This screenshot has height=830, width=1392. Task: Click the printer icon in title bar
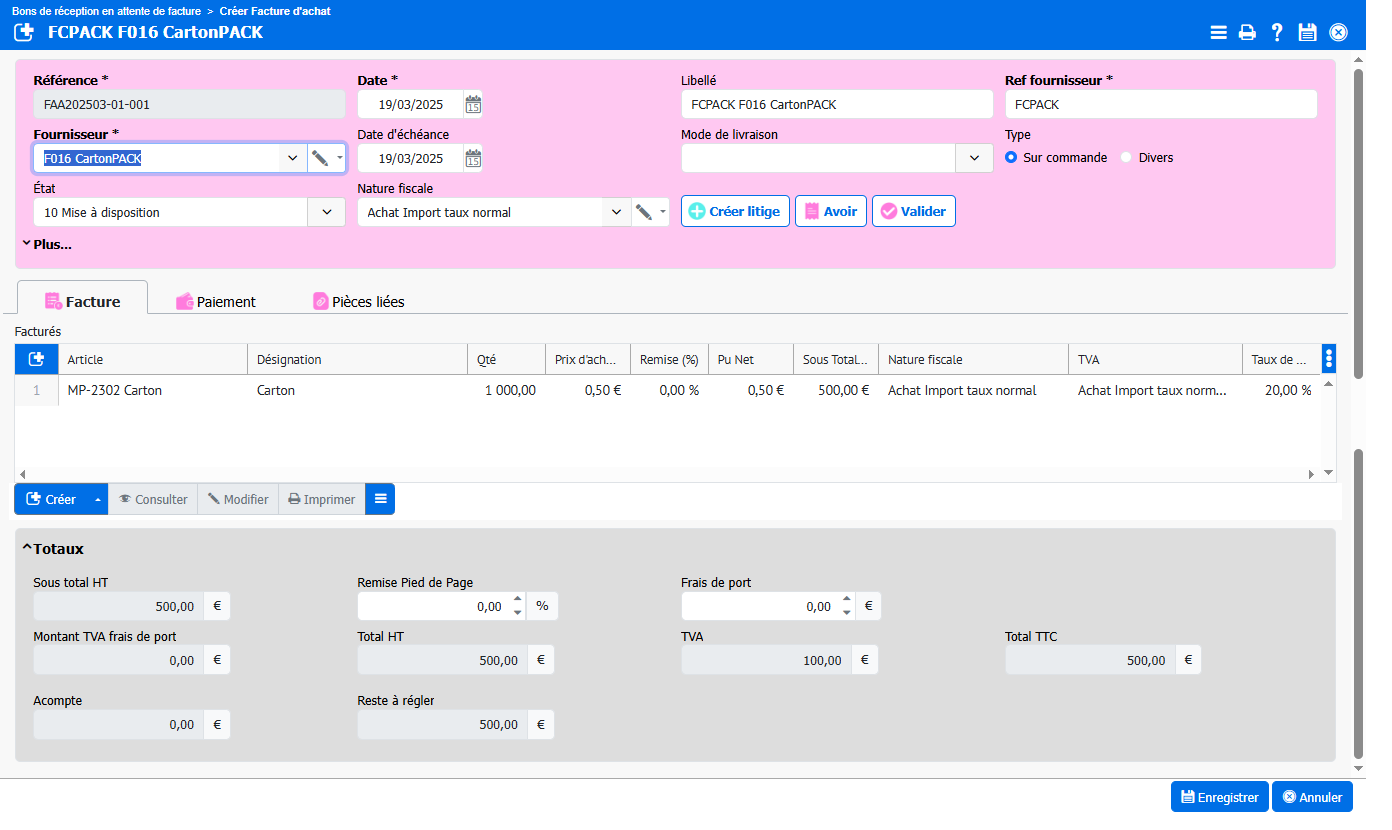(1247, 32)
